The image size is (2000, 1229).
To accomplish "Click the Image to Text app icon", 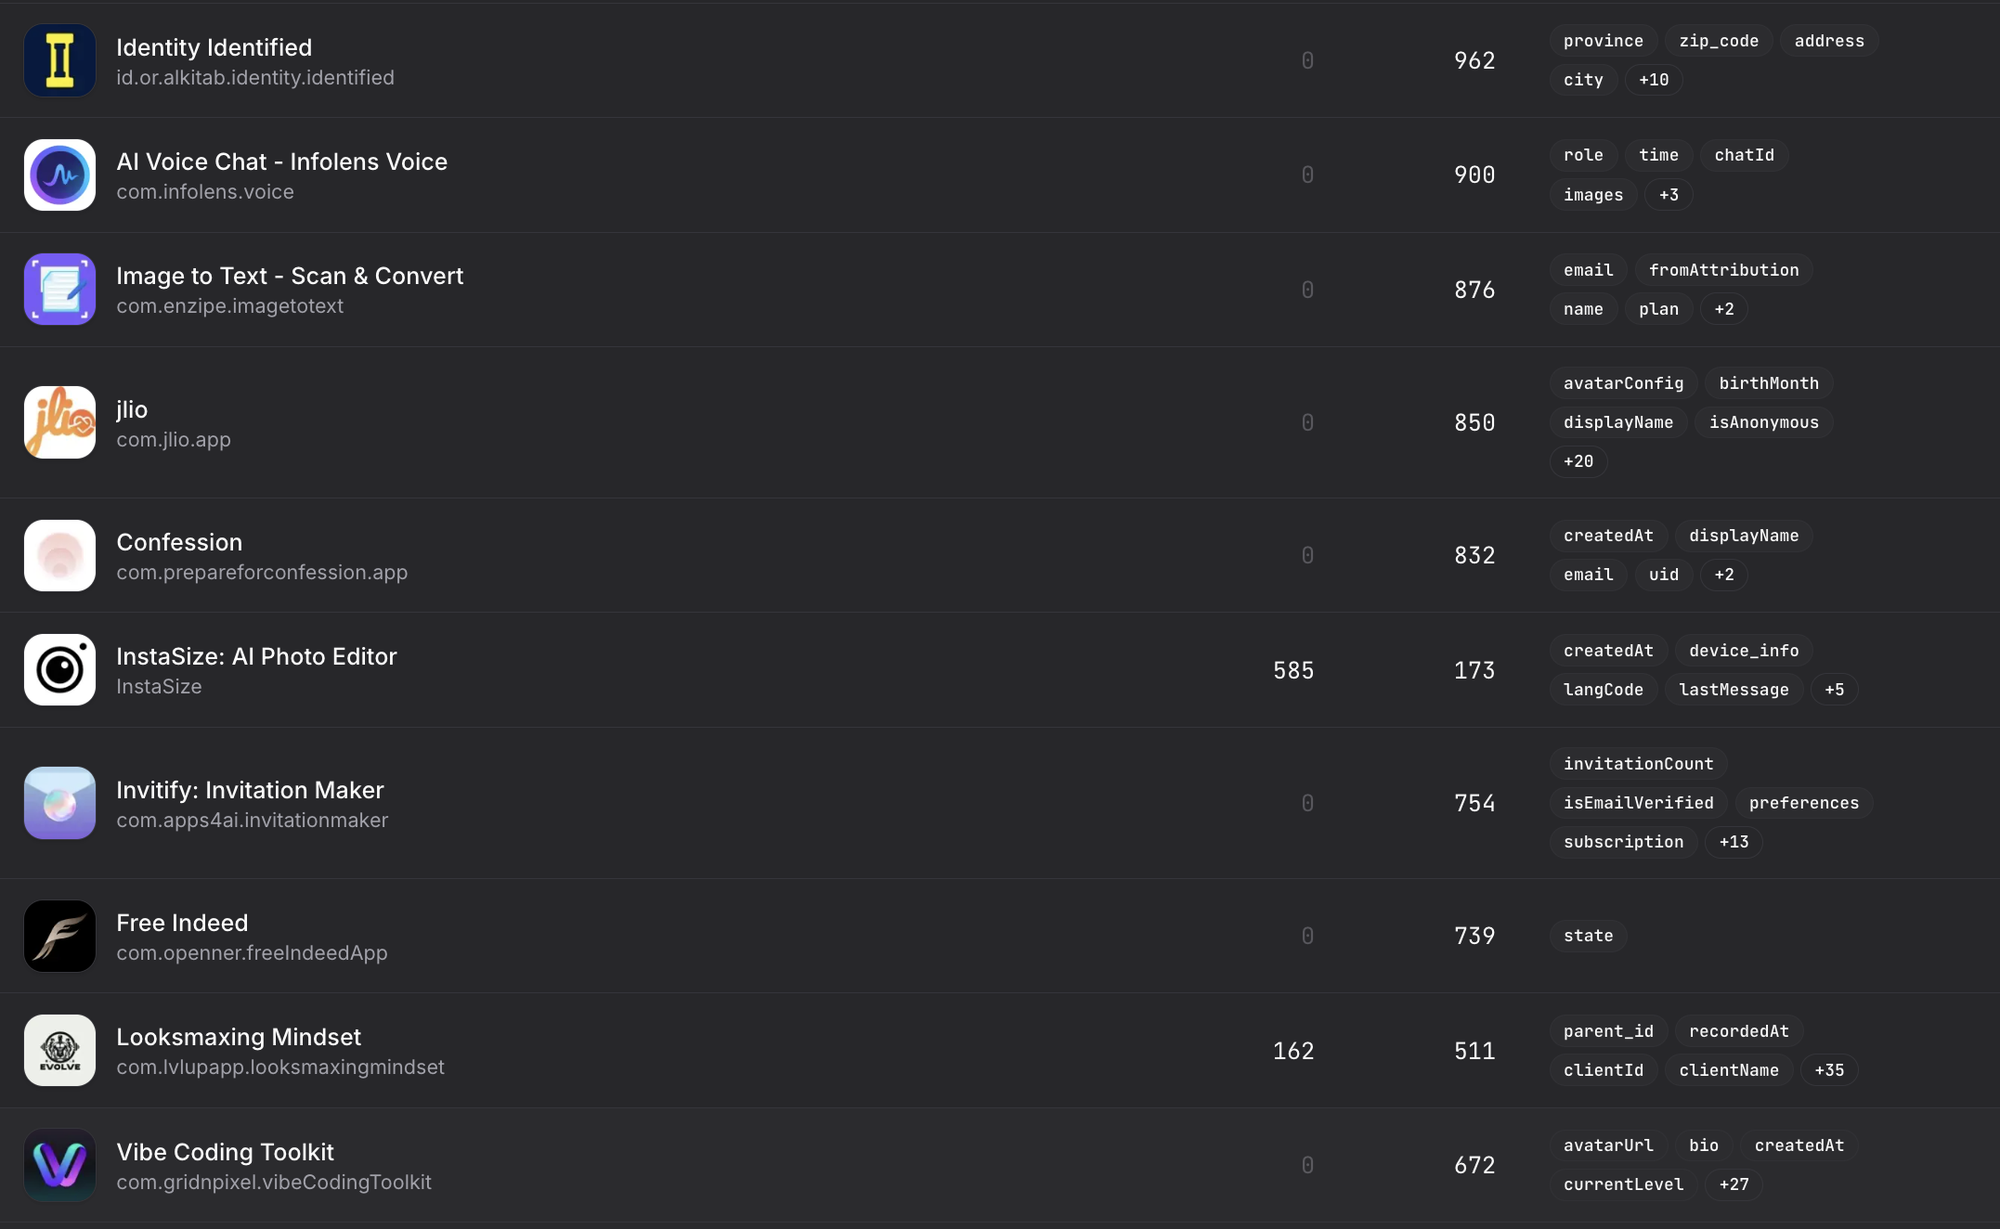I will [x=60, y=290].
